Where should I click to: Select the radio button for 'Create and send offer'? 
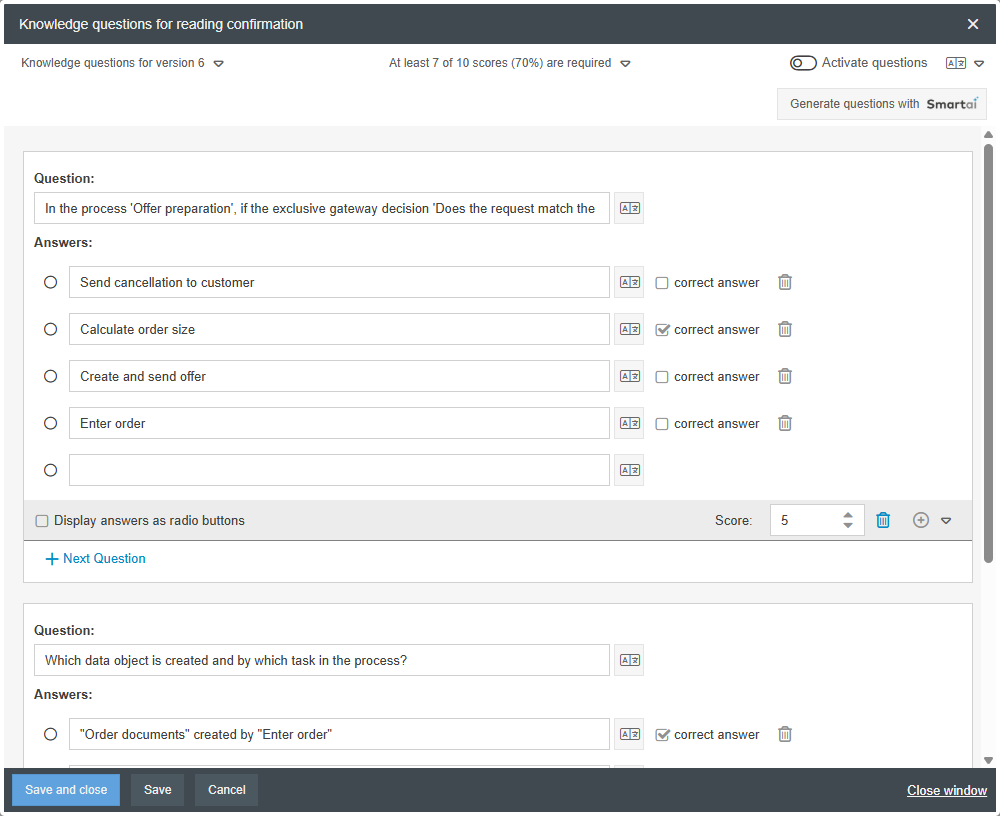(x=50, y=376)
